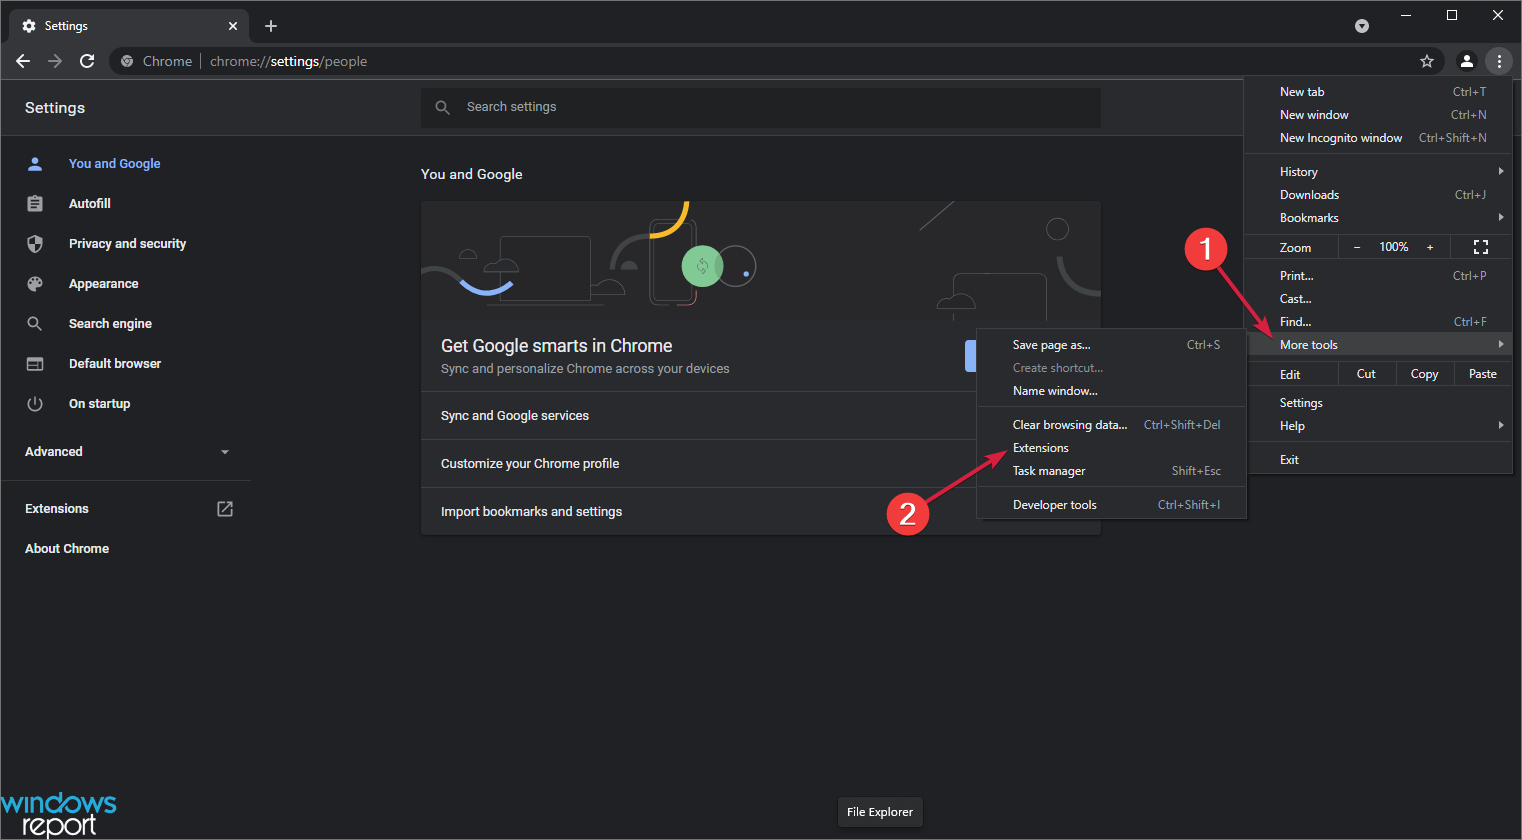Click the magnifier icon in Search settings
The width and height of the screenshot is (1522, 840).
[x=443, y=107]
